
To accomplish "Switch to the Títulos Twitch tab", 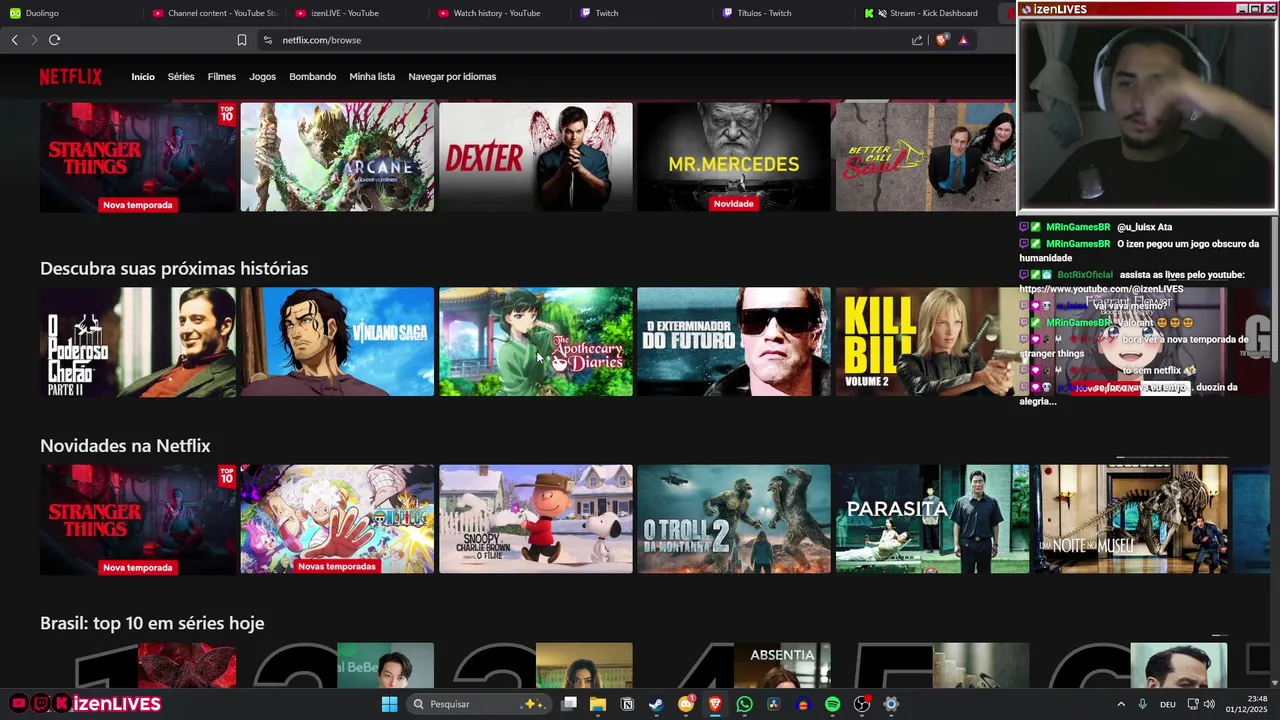I will point(785,13).
